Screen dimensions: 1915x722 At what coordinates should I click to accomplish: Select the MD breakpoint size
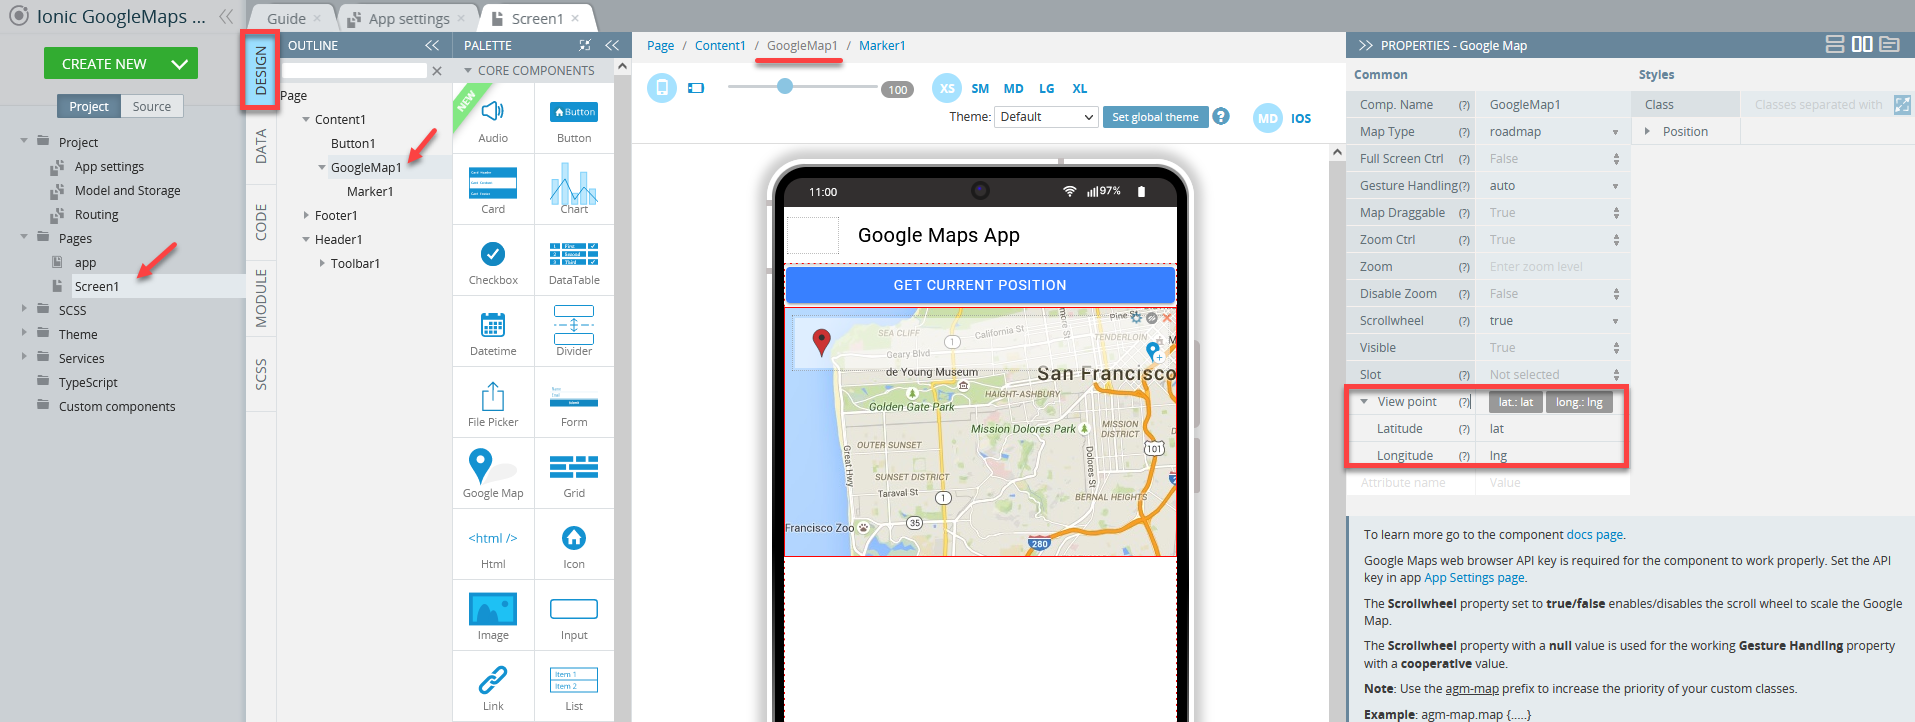pos(1013,88)
